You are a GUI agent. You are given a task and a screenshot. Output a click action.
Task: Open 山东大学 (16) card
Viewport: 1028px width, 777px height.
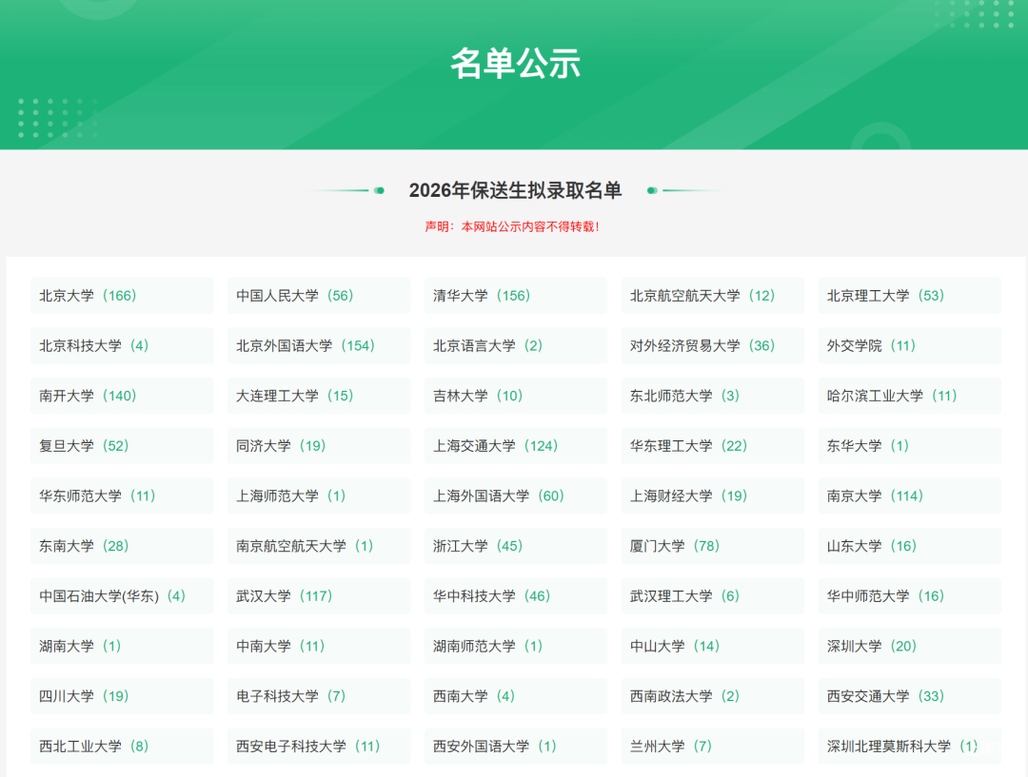(910, 546)
